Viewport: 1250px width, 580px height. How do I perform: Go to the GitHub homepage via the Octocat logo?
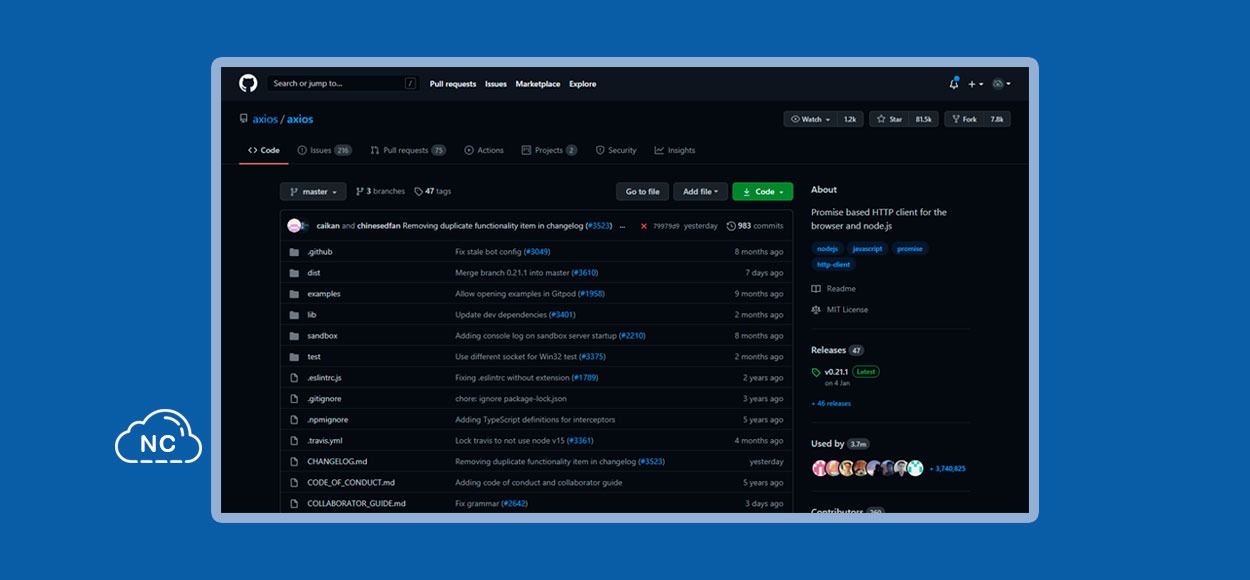click(x=248, y=84)
